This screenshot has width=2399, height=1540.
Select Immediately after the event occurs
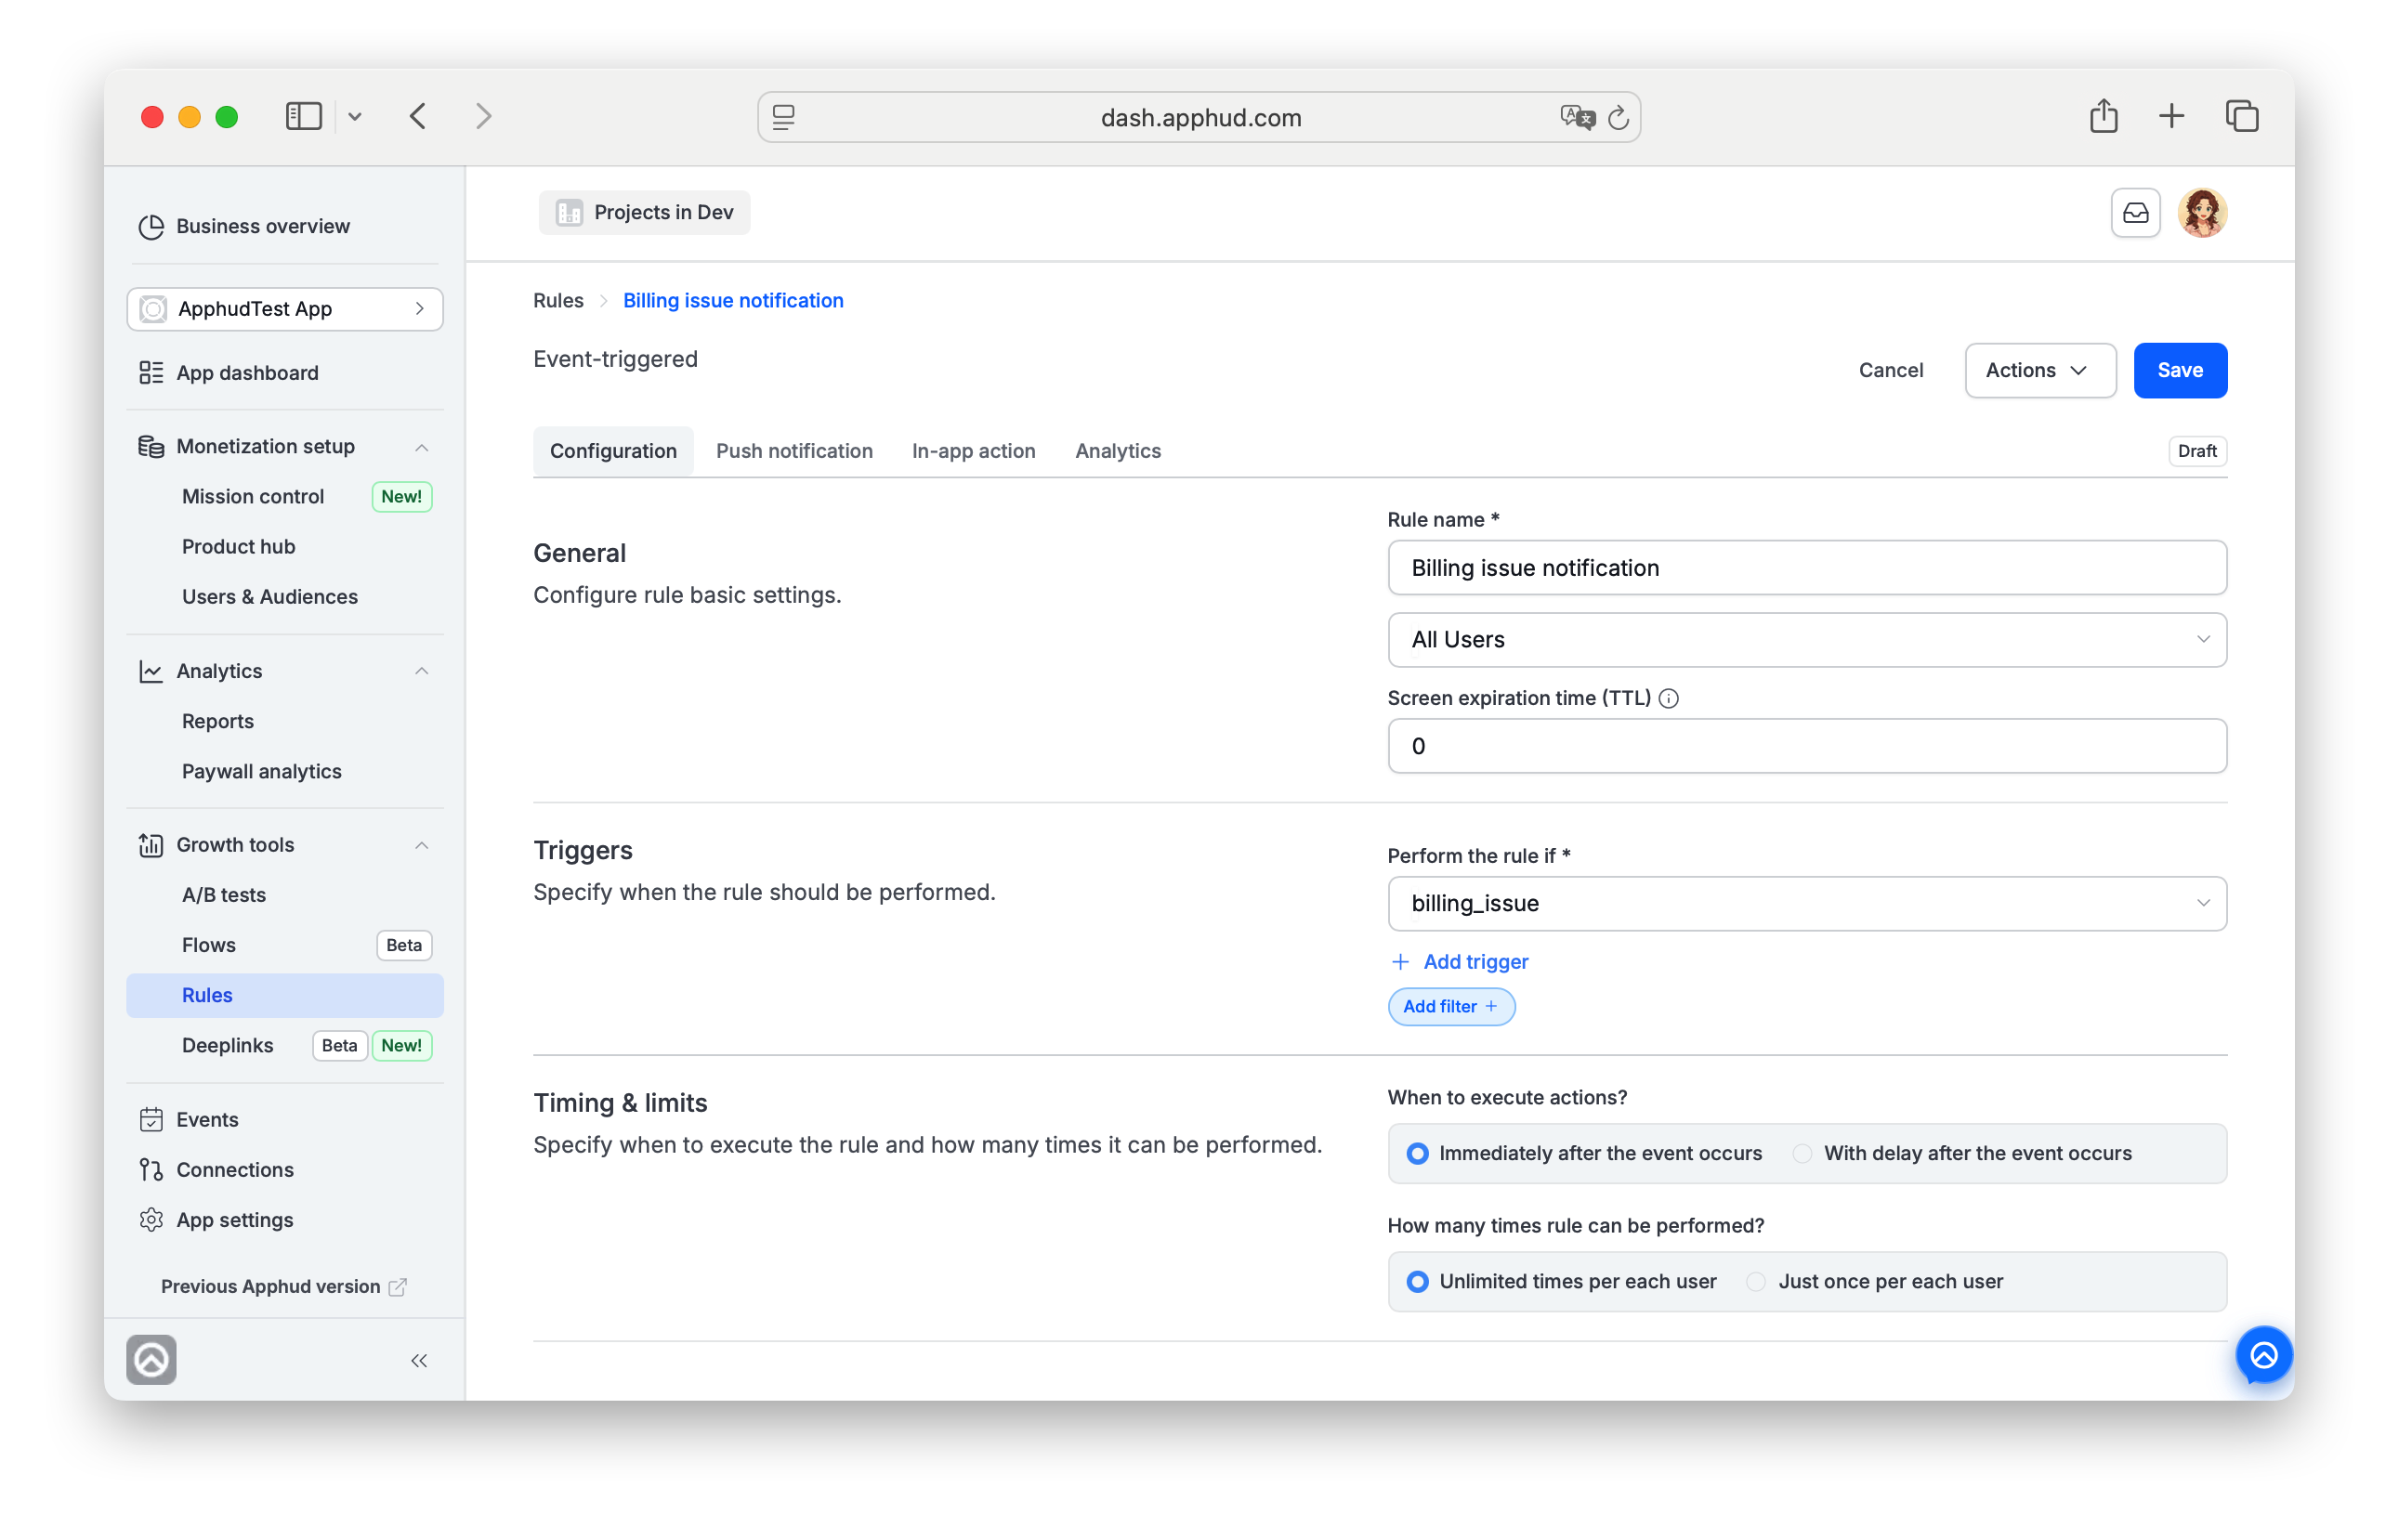(1417, 1154)
